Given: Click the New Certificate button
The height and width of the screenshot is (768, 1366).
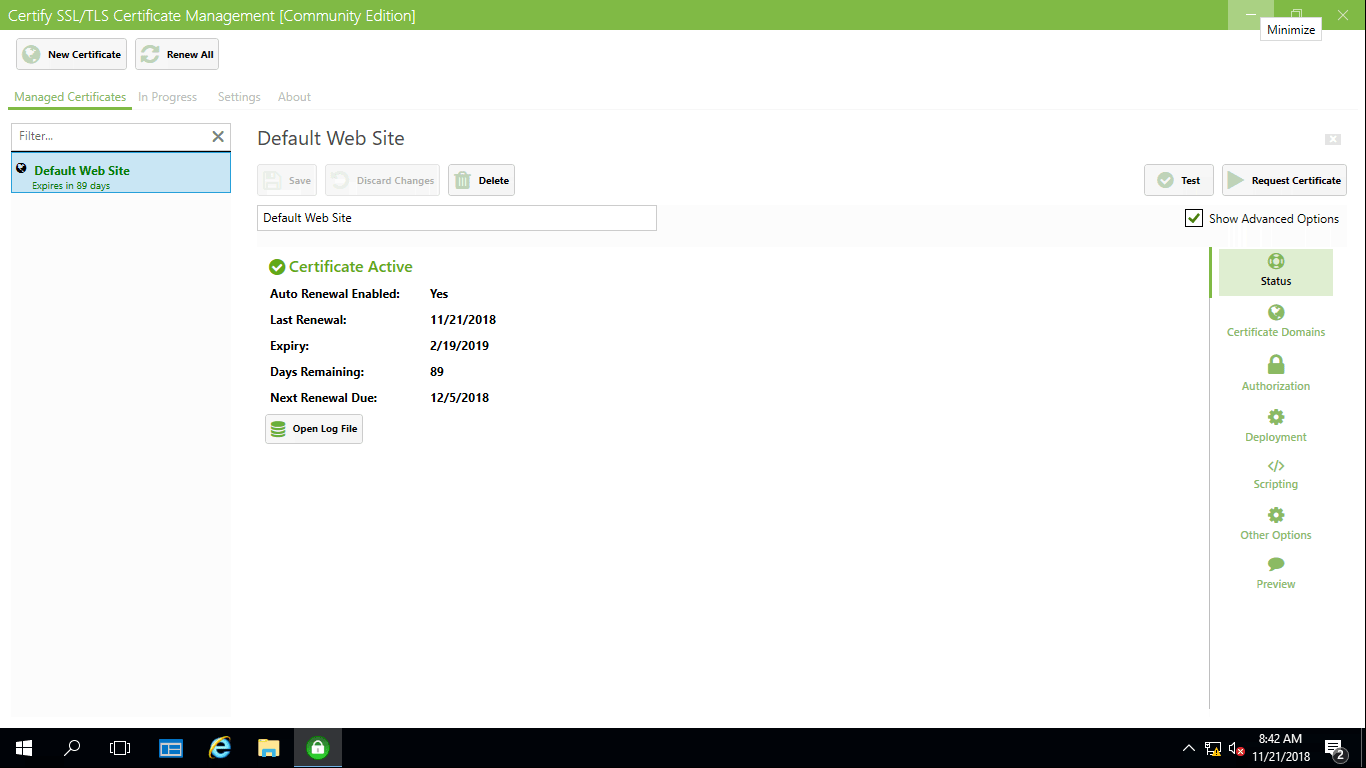Looking at the screenshot, I should (x=71, y=54).
